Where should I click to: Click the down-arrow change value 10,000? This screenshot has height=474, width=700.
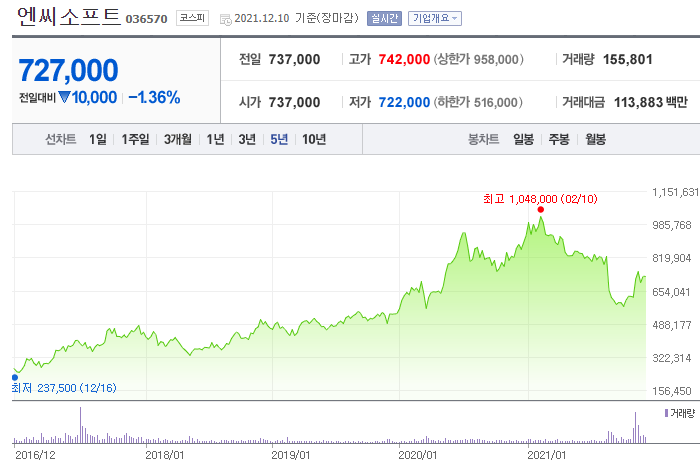coord(88,97)
